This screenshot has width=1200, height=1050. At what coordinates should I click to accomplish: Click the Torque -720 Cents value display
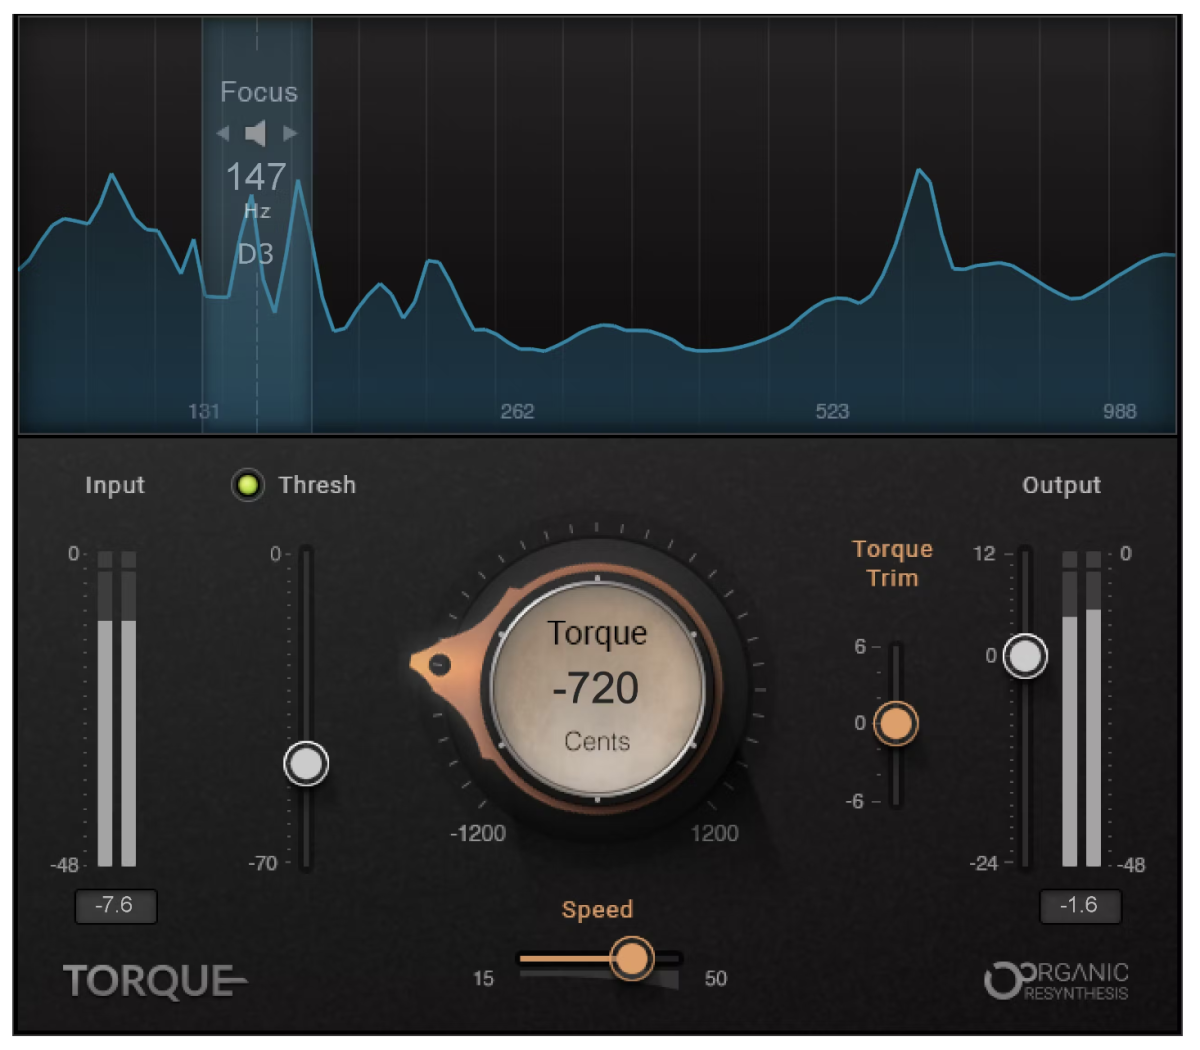pos(597,687)
